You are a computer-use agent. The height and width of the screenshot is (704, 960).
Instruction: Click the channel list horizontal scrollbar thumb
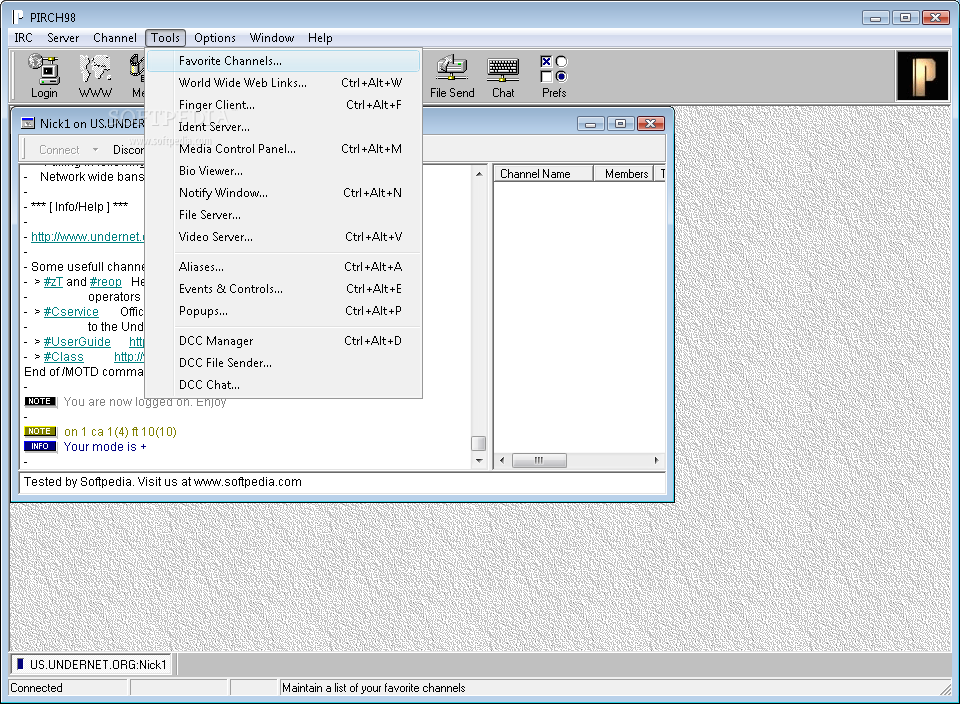click(x=539, y=460)
